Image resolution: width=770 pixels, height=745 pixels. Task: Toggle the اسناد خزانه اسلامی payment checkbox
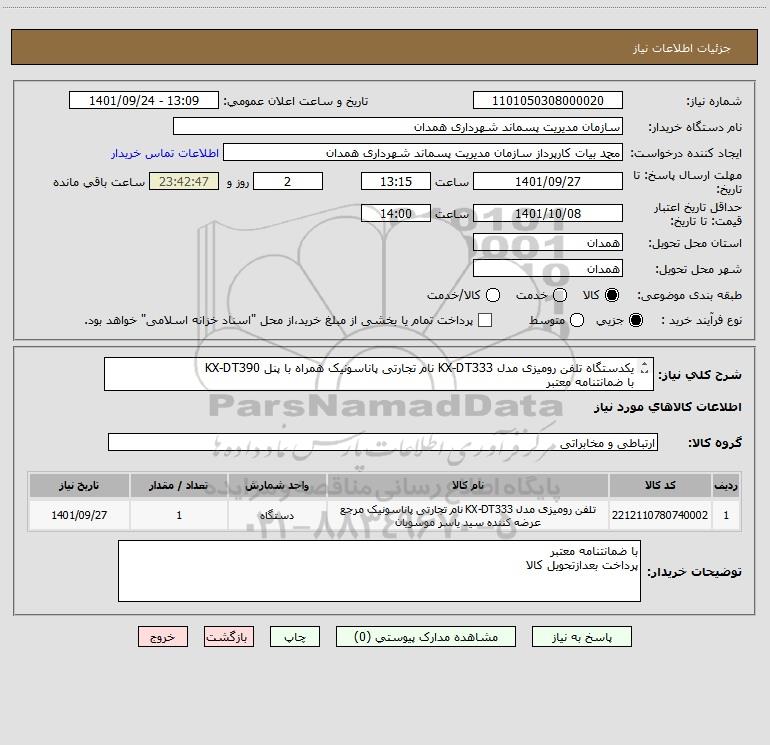[x=485, y=320]
